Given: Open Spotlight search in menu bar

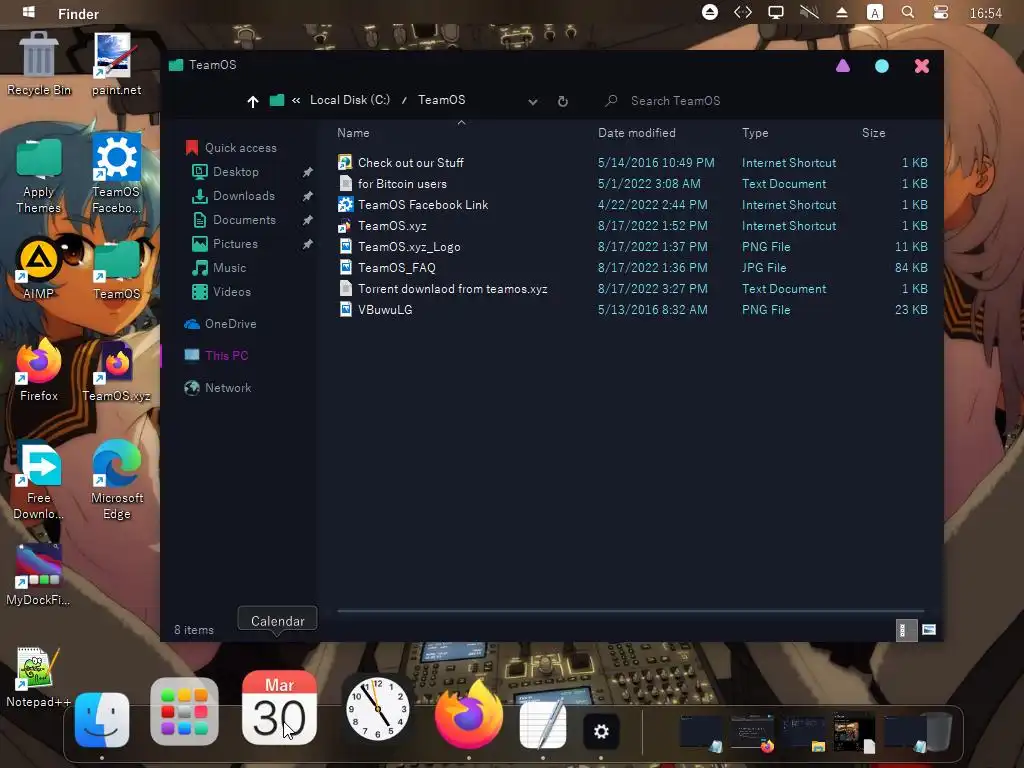Looking at the screenshot, I should [907, 12].
